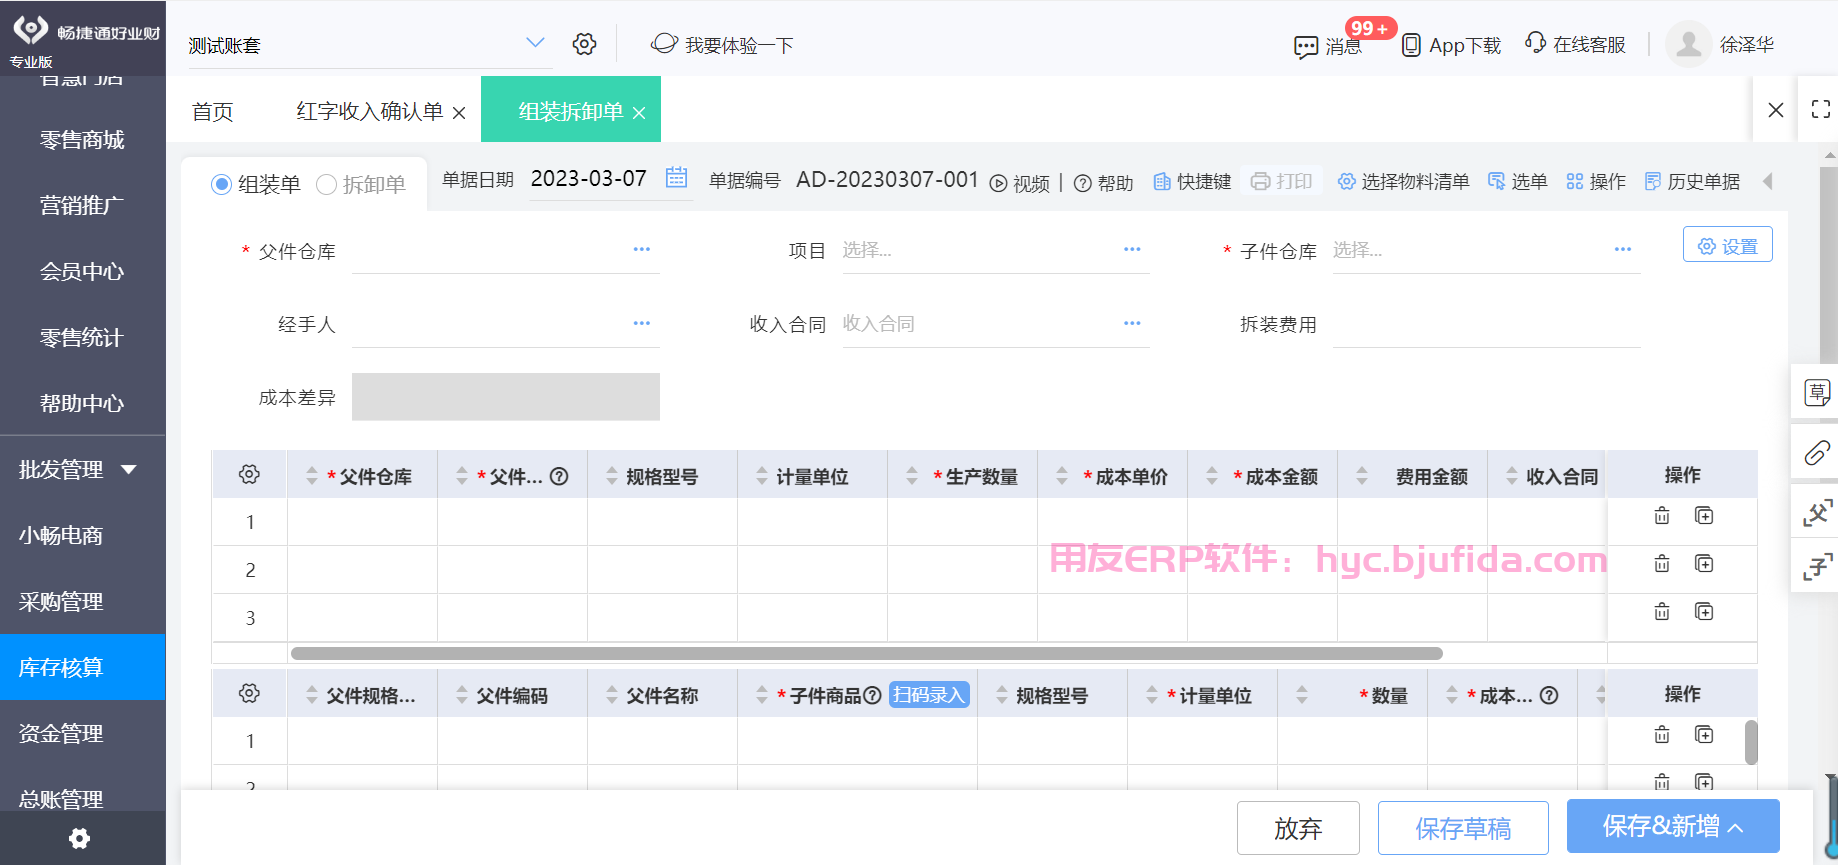1838x865 pixels.
Task: Click the 设置 settings button
Action: (1728, 245)
